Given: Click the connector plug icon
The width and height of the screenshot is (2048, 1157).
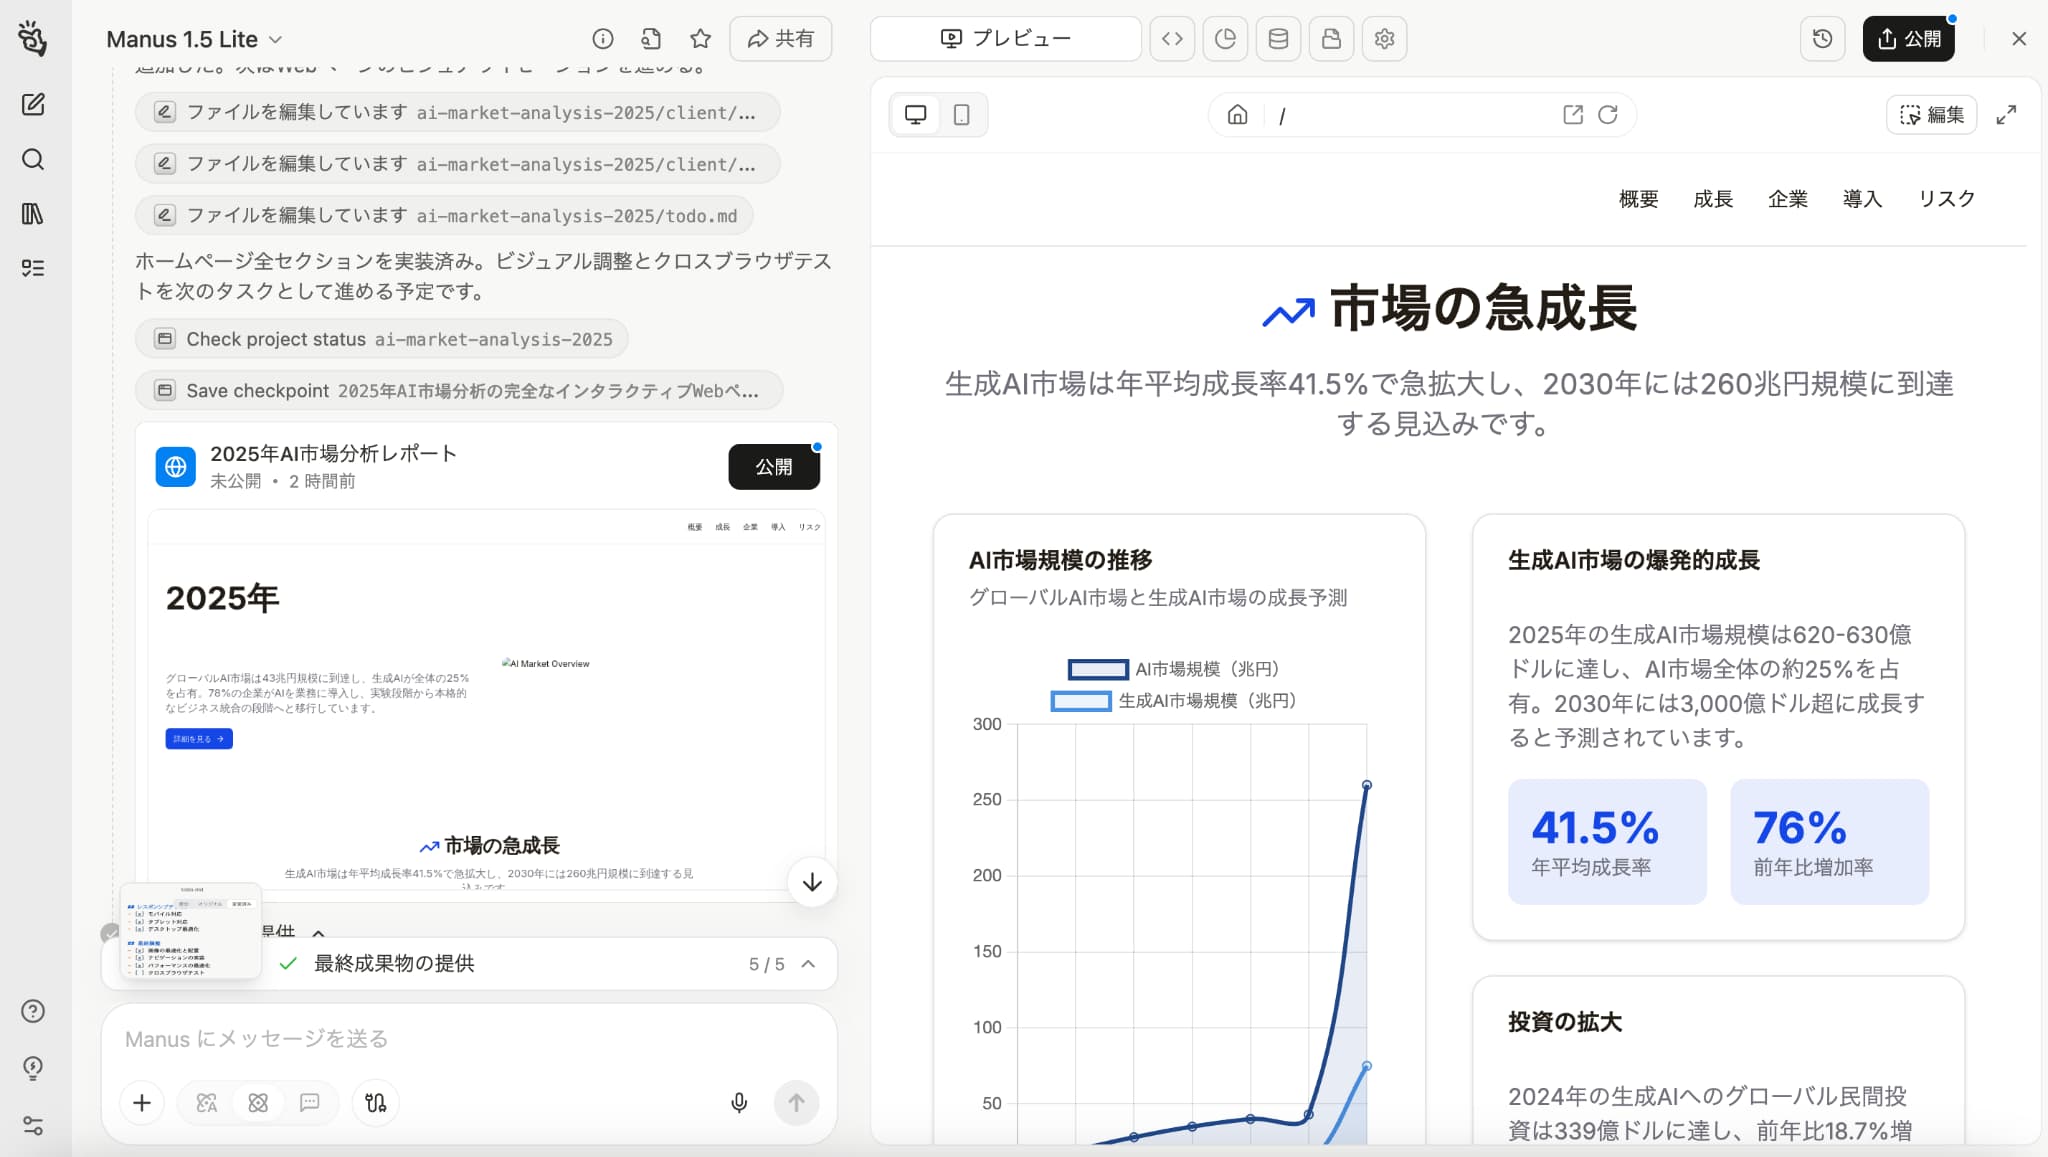Looking at the screenshot, I should click(x=375, y=1103).
